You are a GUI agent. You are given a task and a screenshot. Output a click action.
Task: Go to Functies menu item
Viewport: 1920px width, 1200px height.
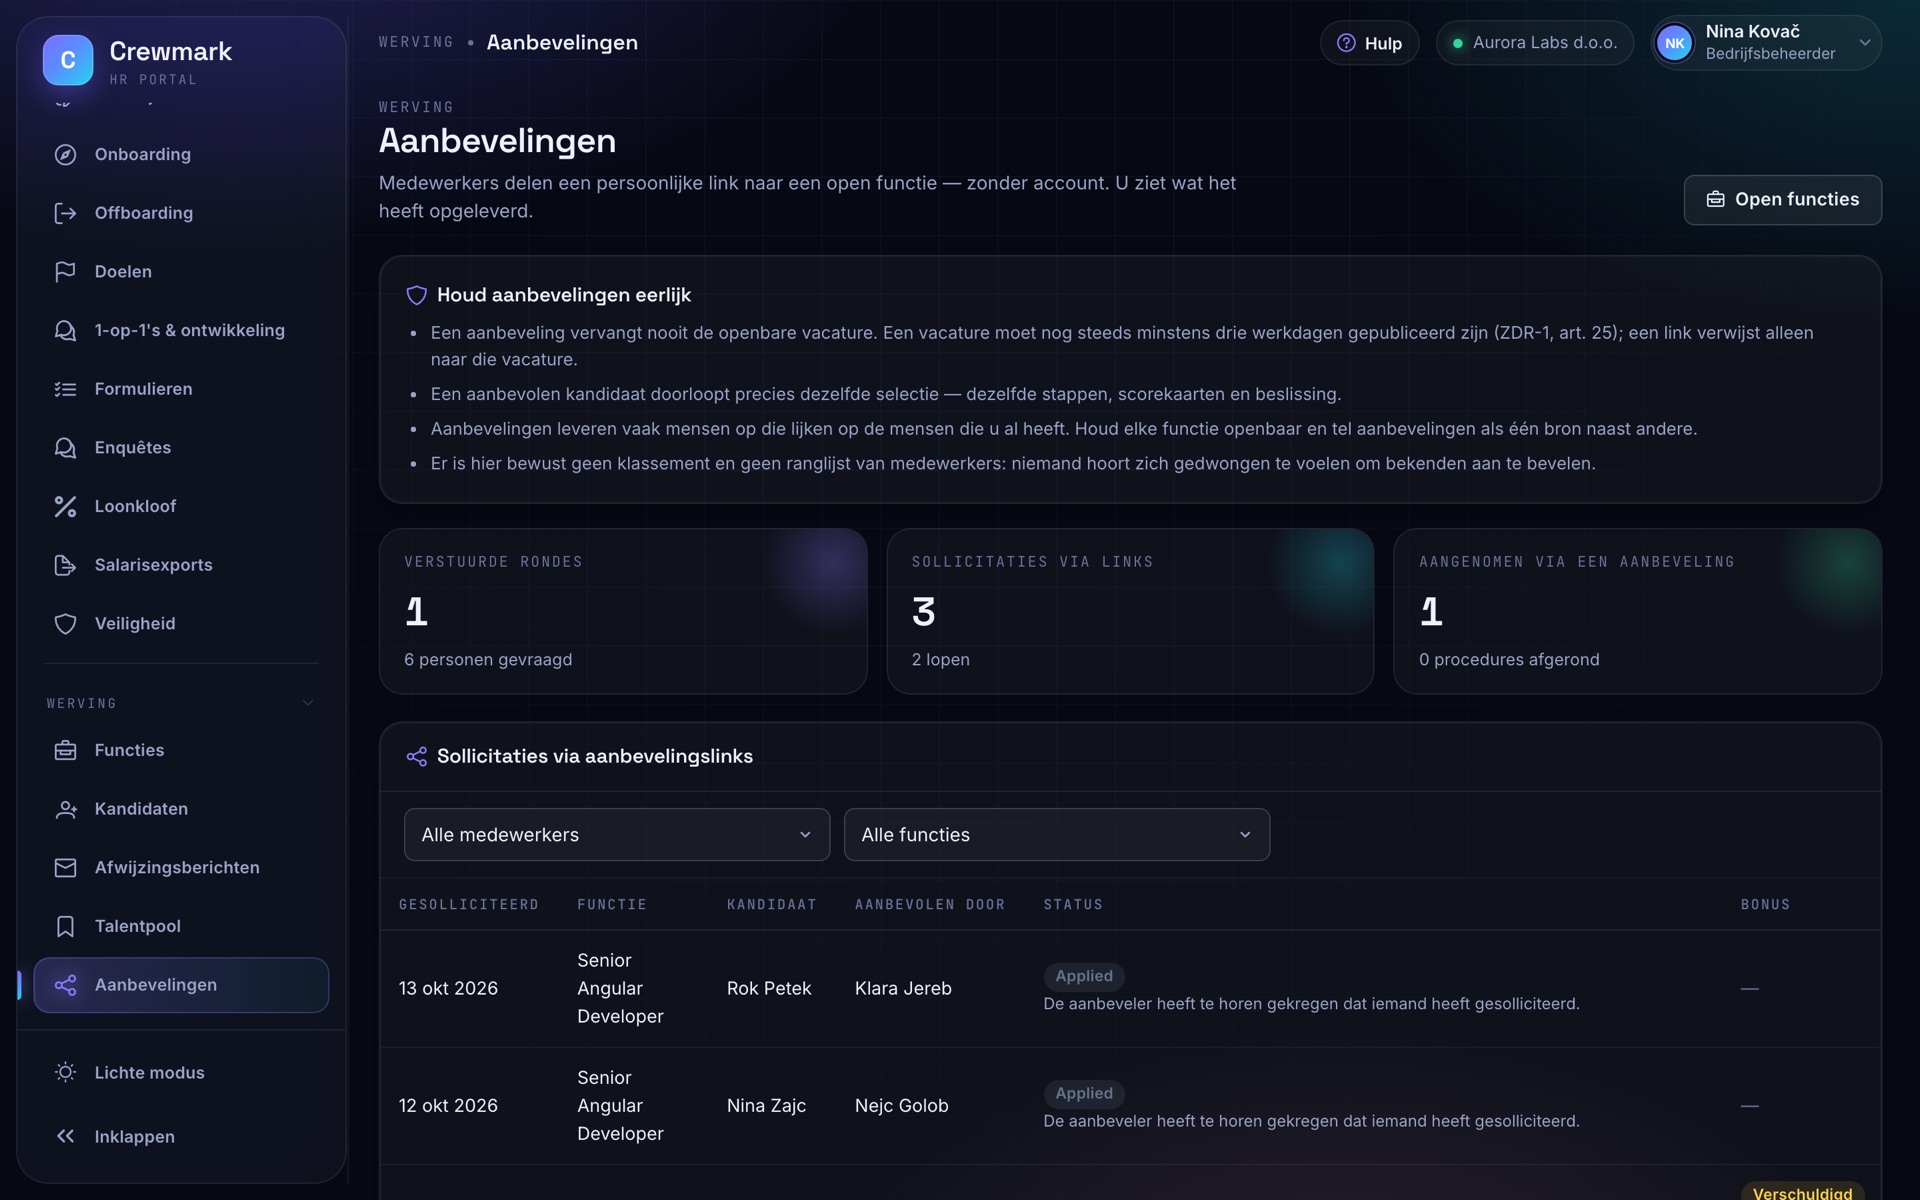tap(181, 750)
